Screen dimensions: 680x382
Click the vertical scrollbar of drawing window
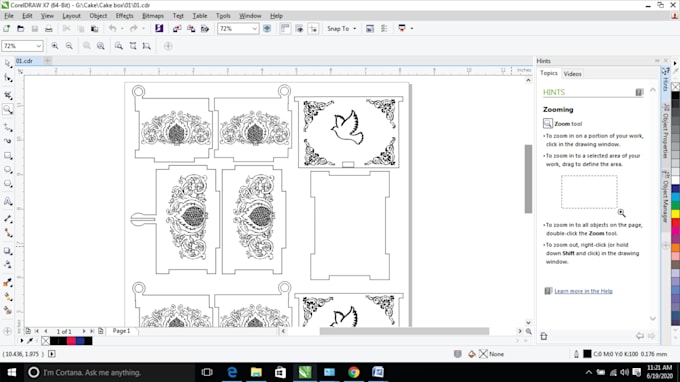point(528,179)
